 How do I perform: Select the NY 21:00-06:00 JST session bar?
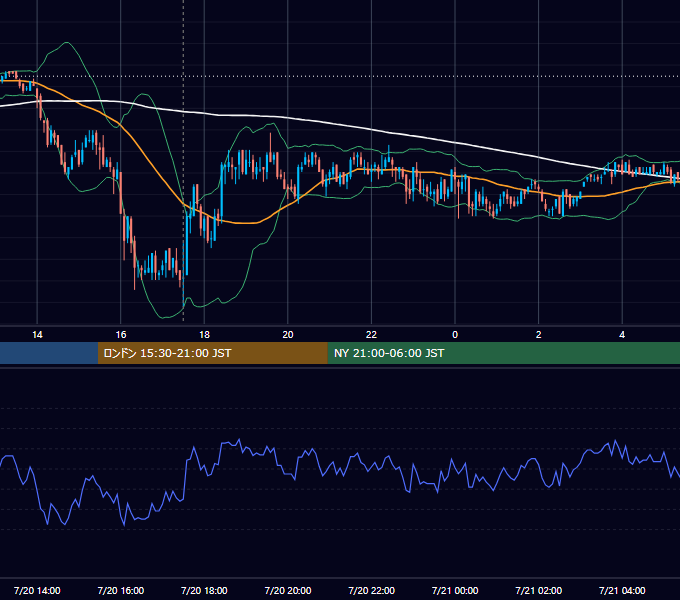coord(503,353)
